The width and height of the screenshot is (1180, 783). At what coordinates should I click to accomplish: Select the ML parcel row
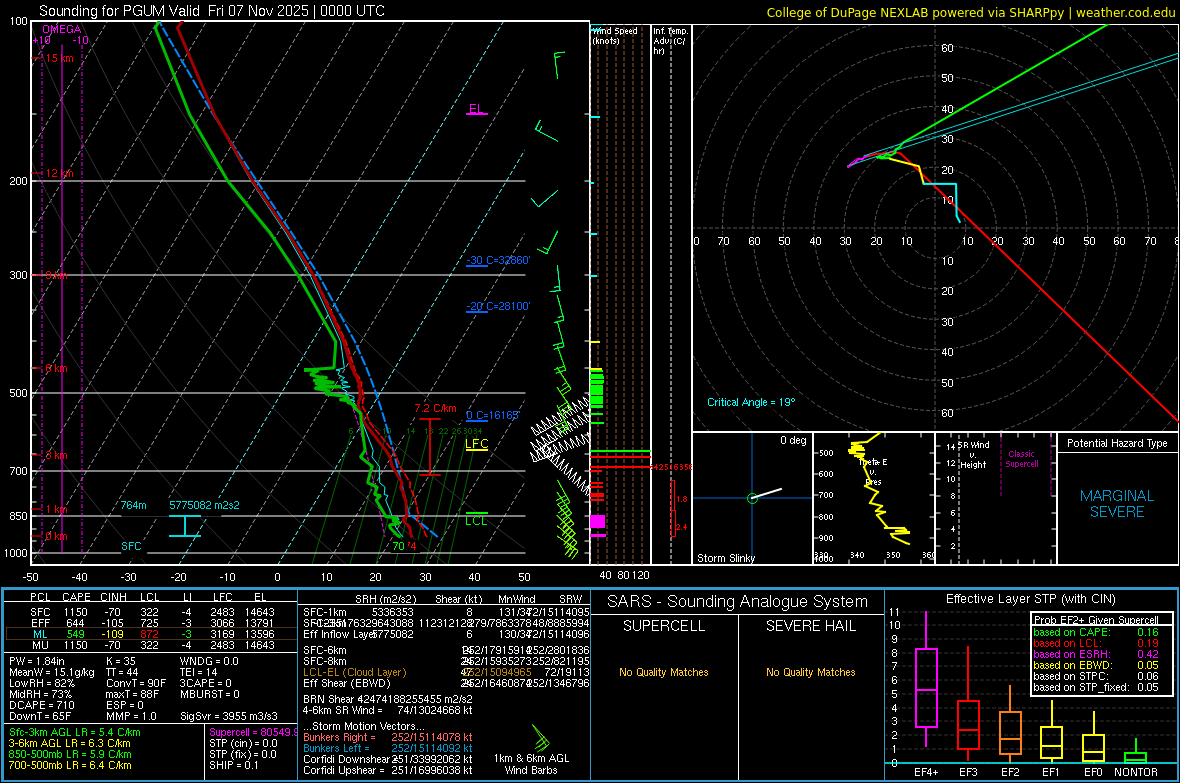(x=151, y=634)
